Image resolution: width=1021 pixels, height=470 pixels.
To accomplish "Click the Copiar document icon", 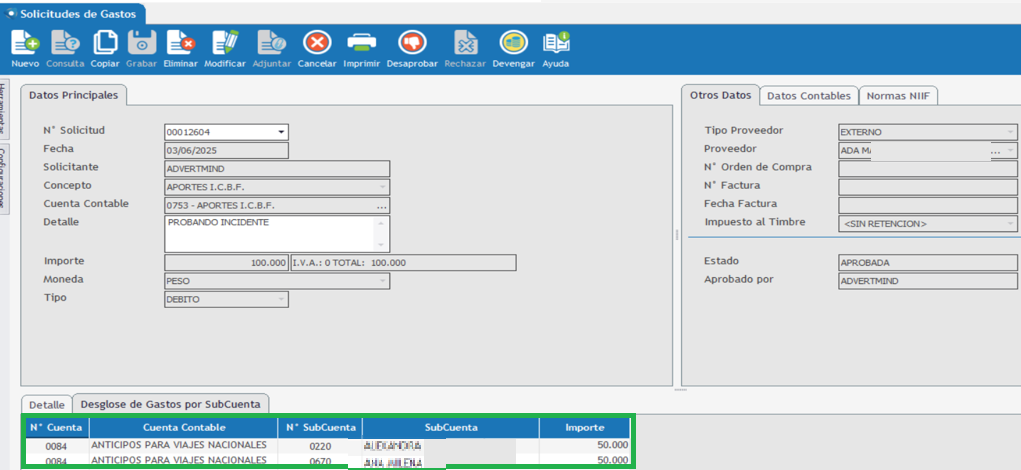I will [105, 43].
